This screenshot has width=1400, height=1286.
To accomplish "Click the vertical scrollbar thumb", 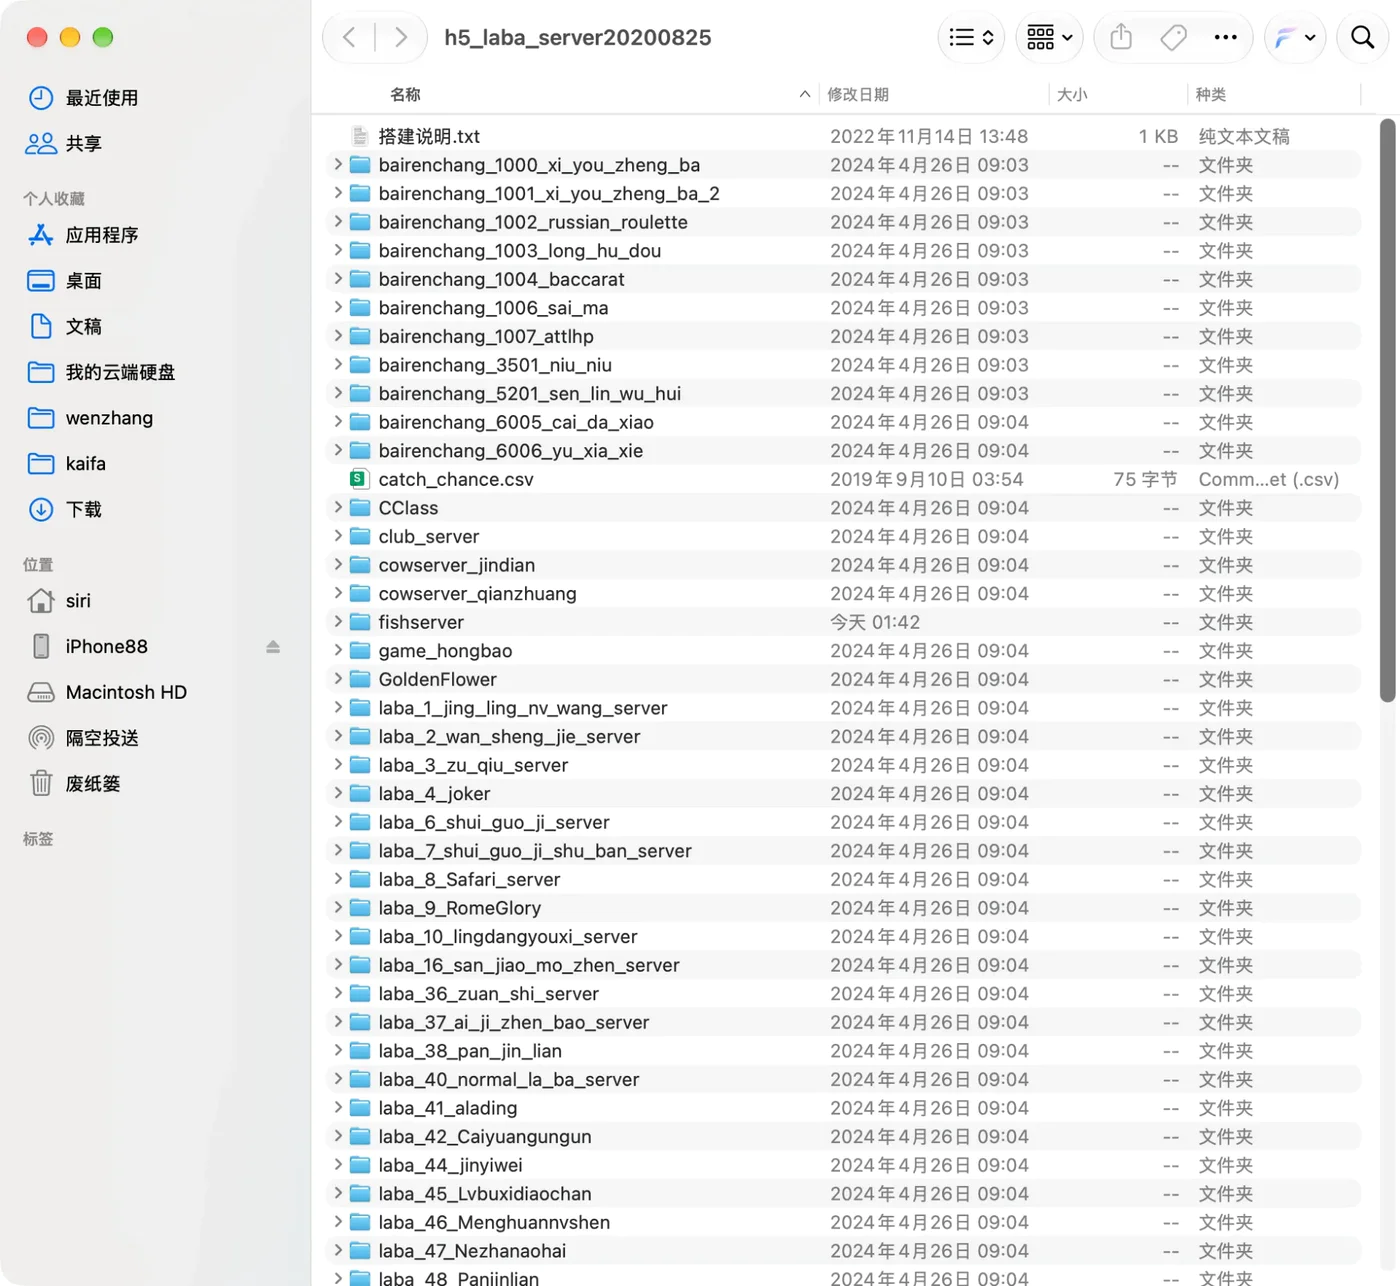I will [1387, 410].
